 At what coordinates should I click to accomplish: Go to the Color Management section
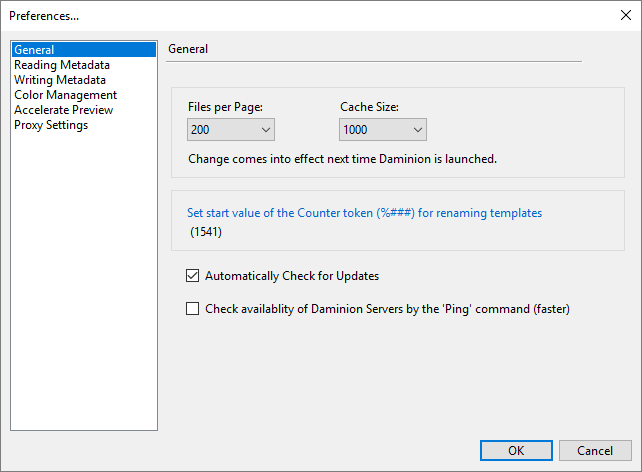coord(65,95)
